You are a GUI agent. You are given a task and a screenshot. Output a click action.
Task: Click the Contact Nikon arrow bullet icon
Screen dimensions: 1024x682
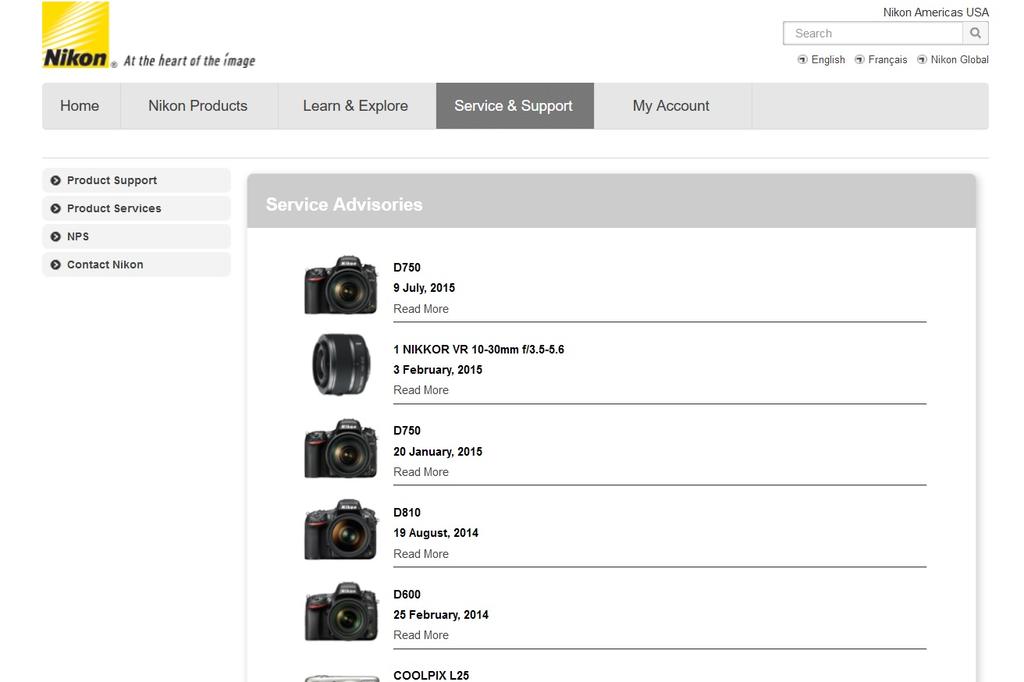(x=56, y=265)
